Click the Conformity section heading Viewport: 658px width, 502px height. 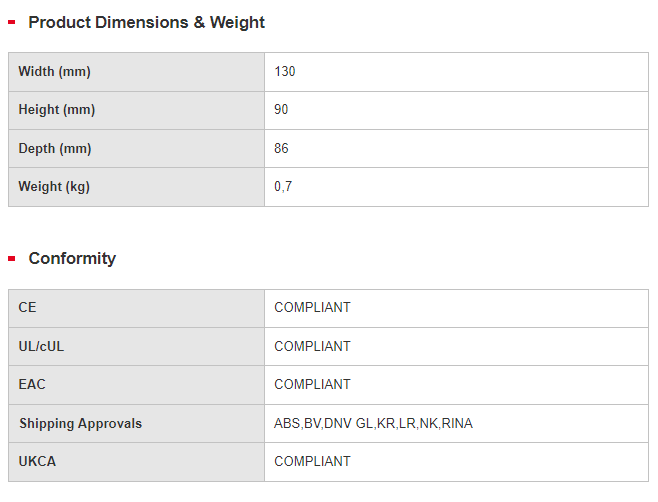[x=72, y=258]
